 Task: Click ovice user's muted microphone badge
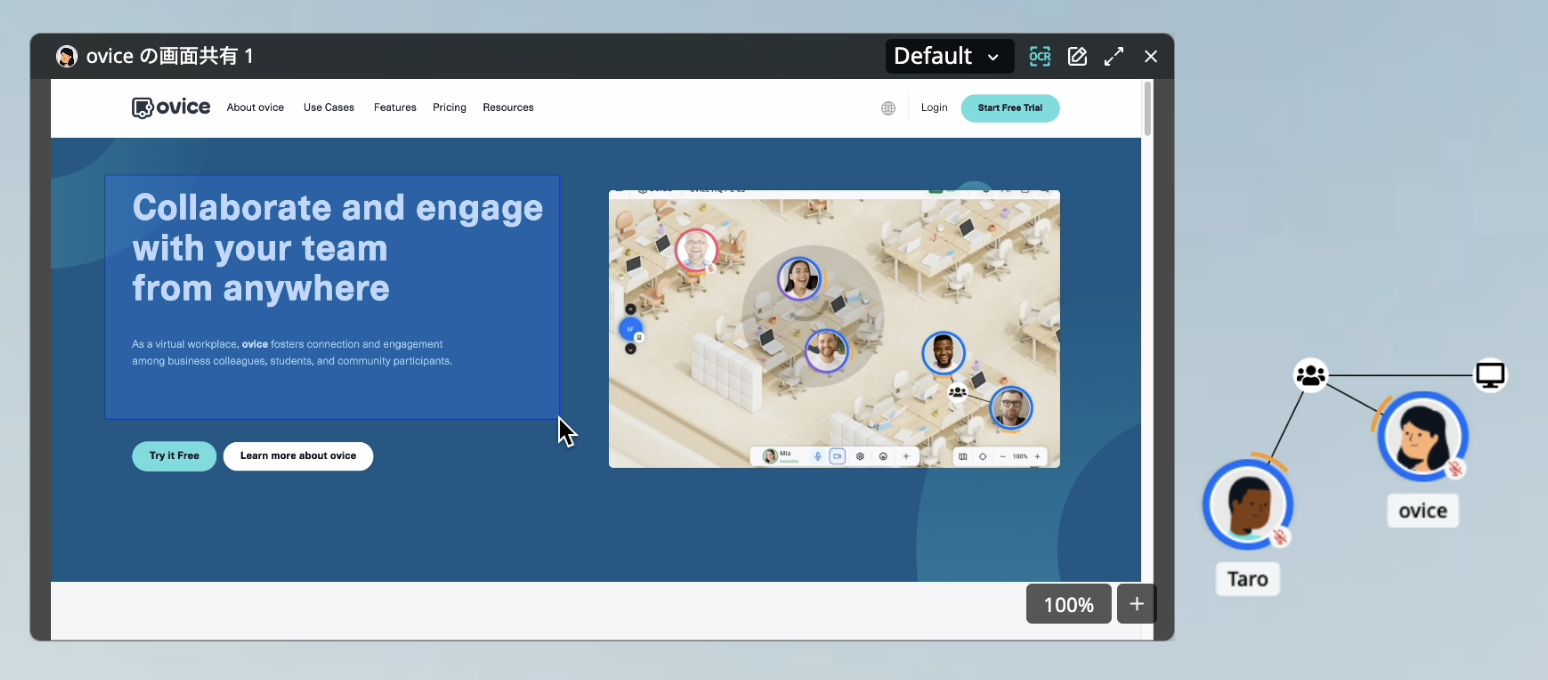(x=1457, y=468)
